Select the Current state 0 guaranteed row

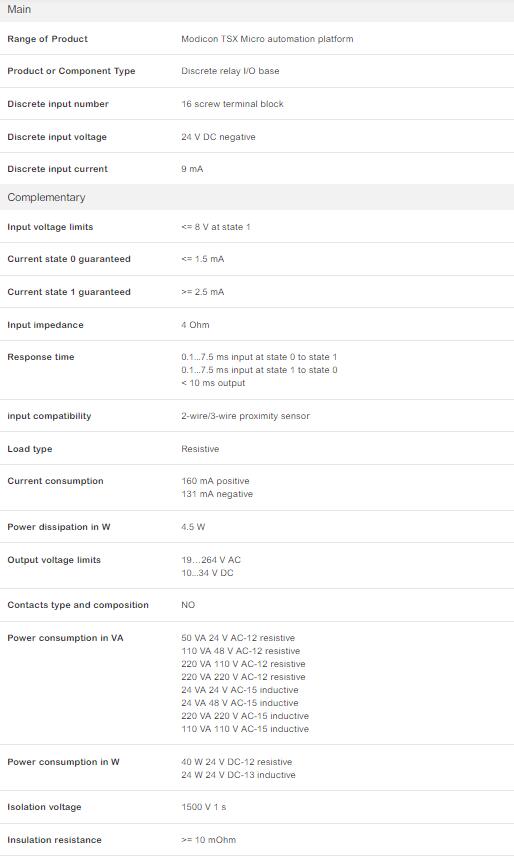pos(257,259)
